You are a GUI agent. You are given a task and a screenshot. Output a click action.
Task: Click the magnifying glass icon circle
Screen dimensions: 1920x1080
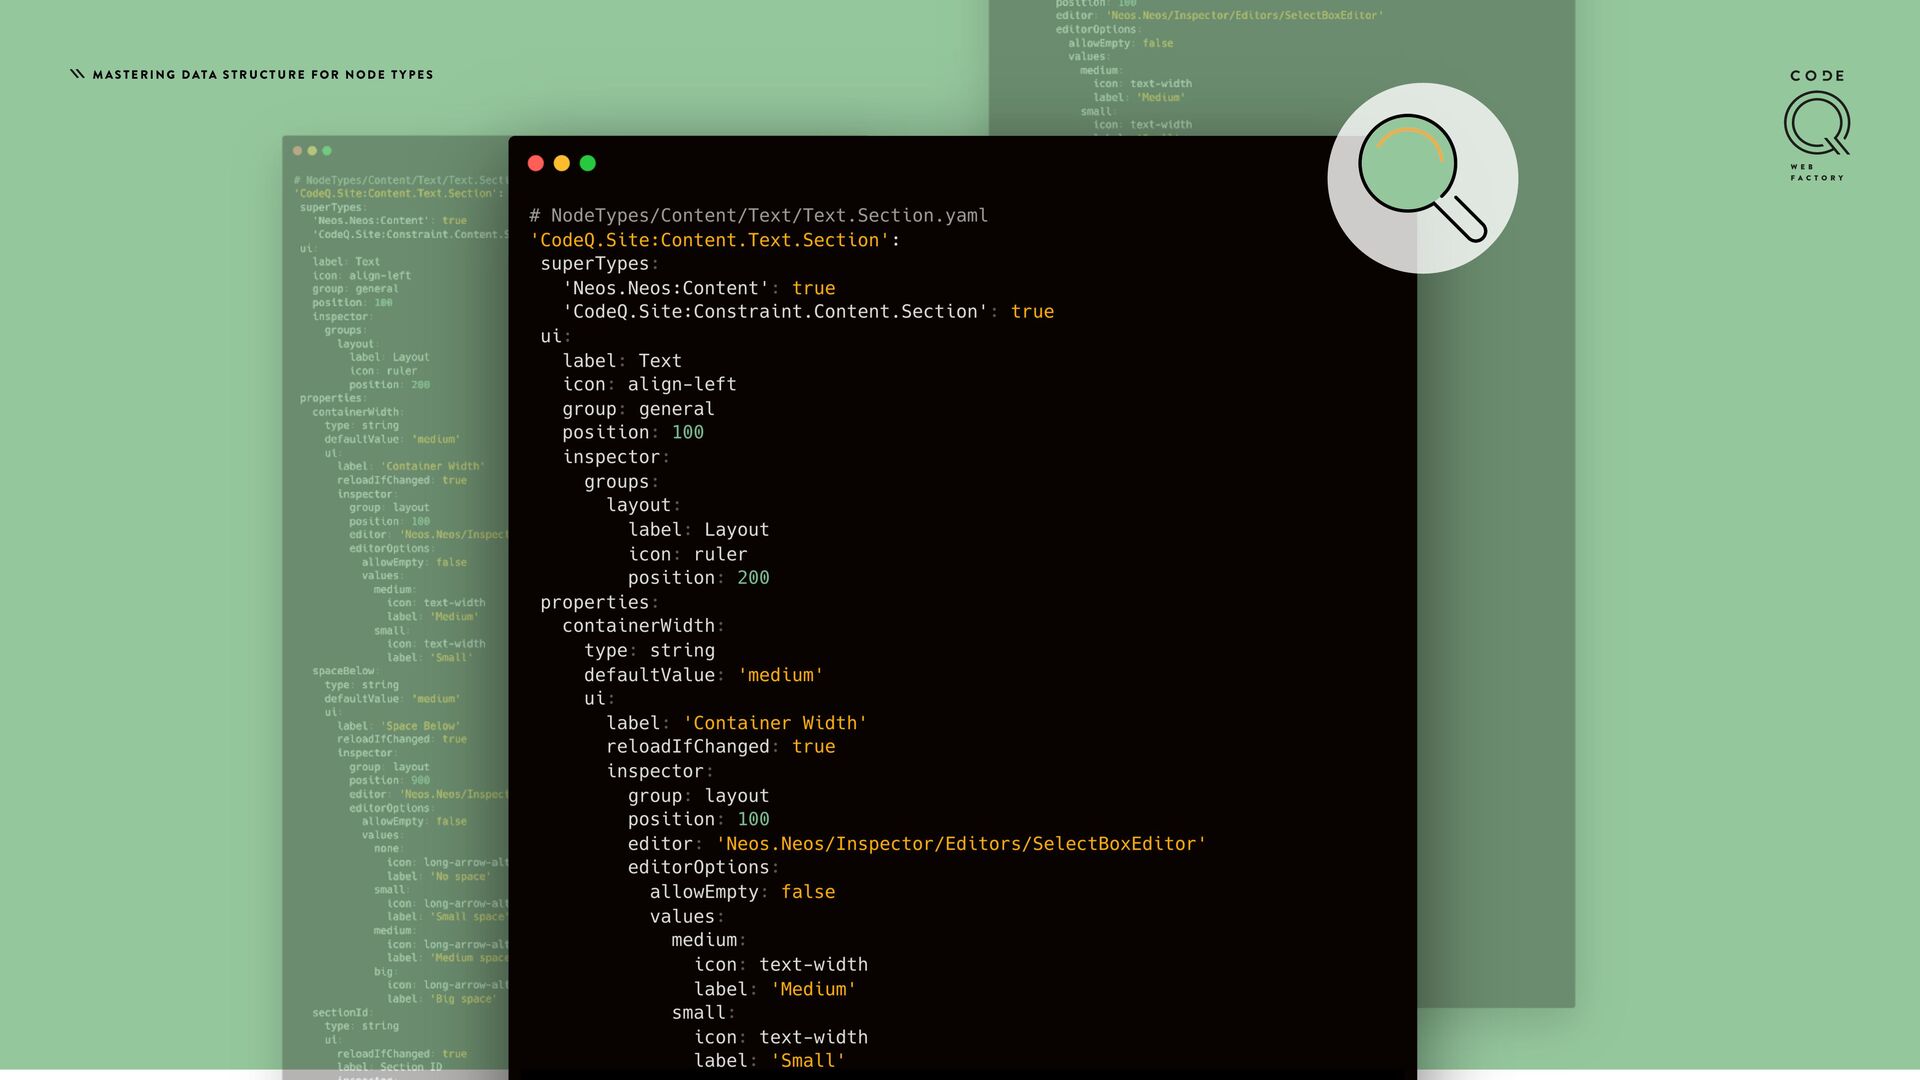[x=1422, y=178]
